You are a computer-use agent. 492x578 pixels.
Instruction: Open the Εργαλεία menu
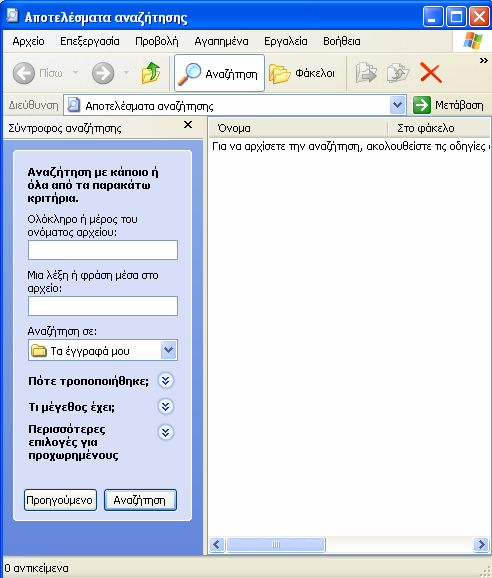[x=286, y=41]
